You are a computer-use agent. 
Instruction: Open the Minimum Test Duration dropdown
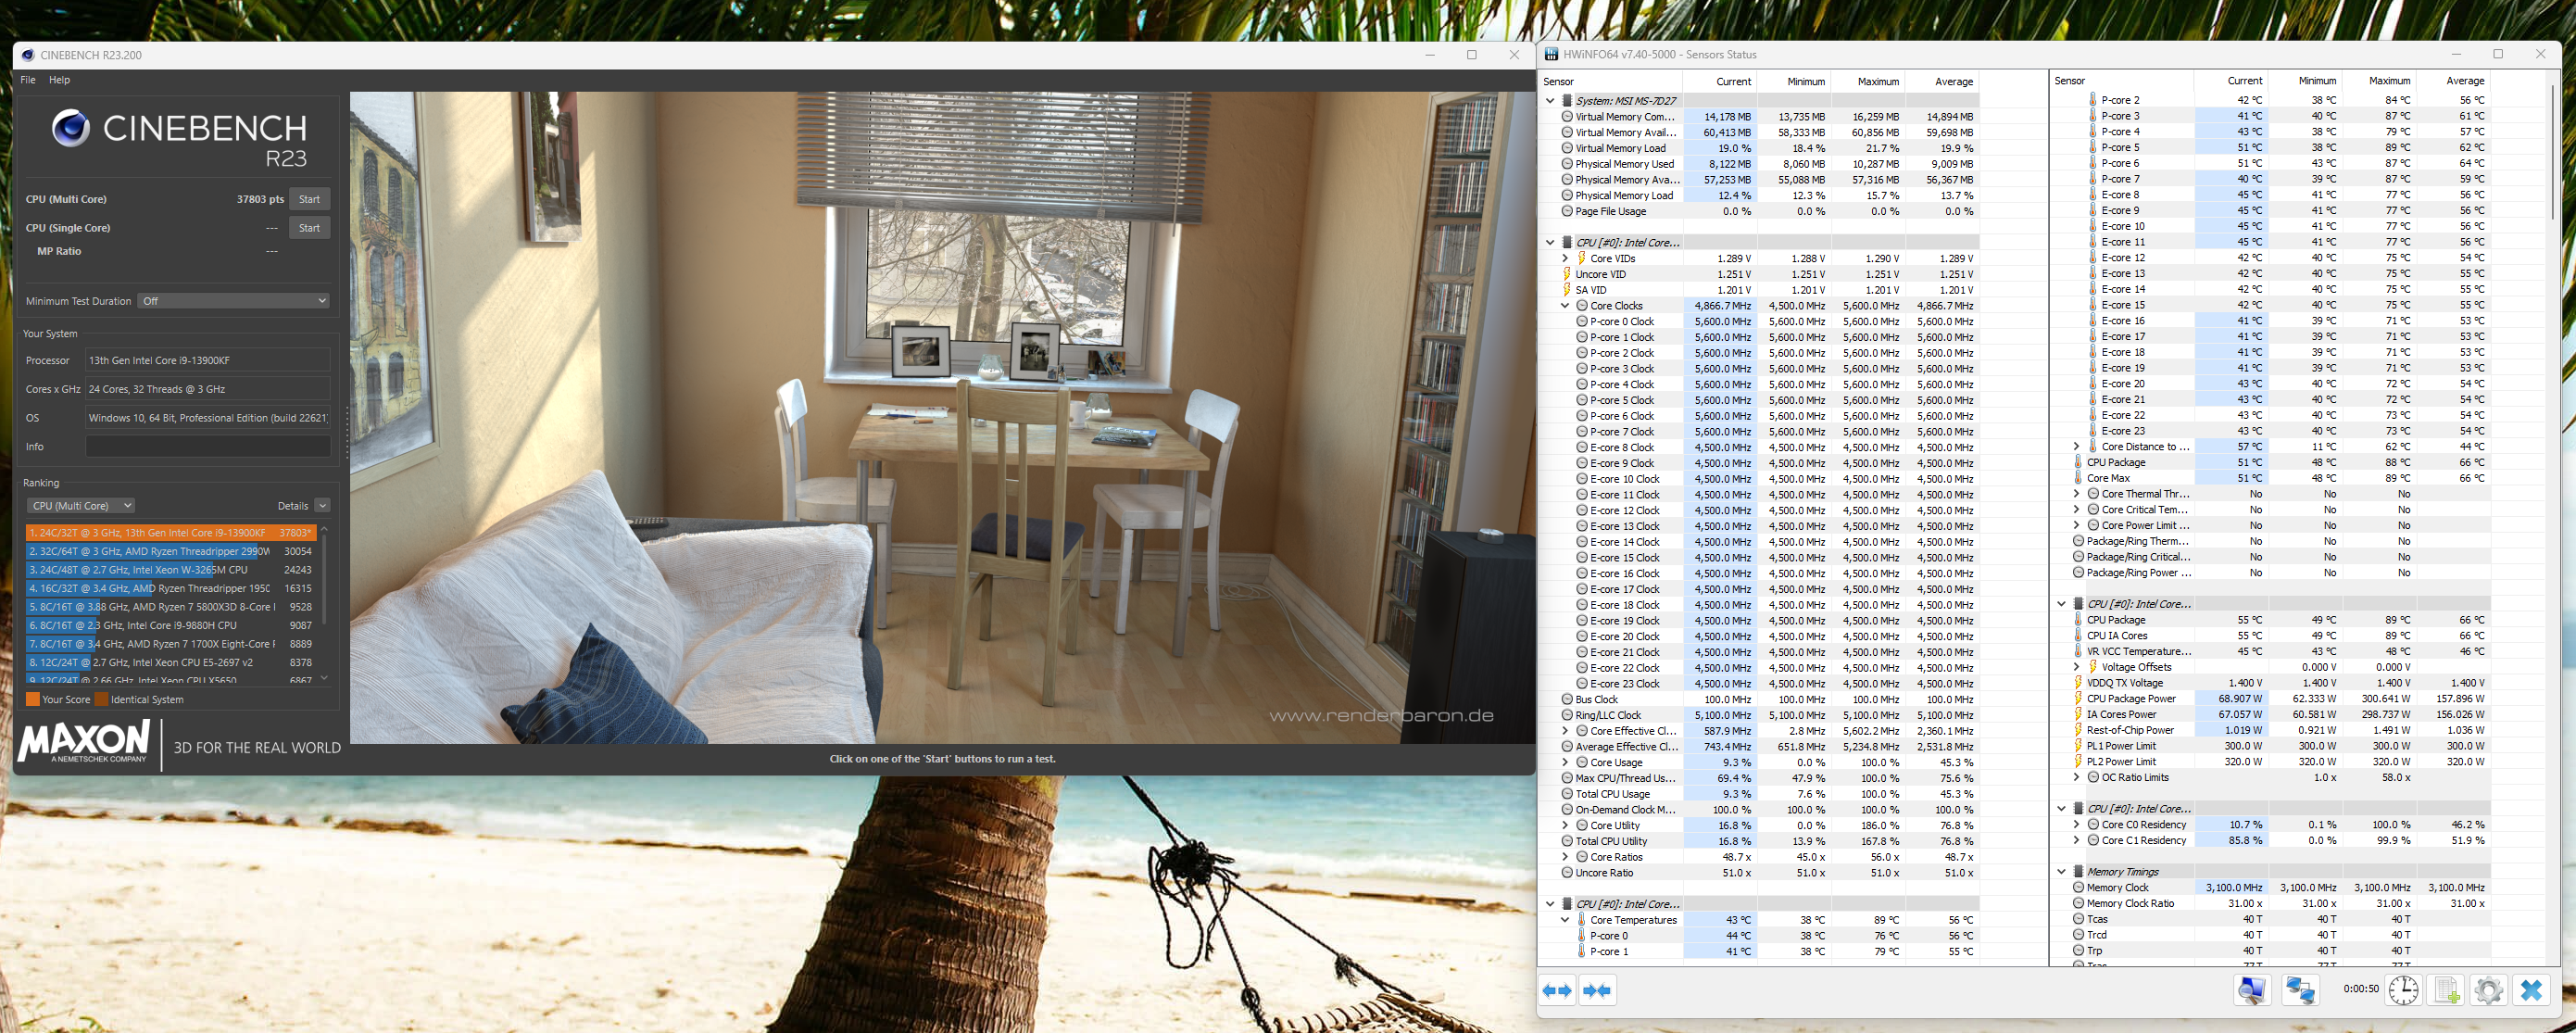(234, 301)
